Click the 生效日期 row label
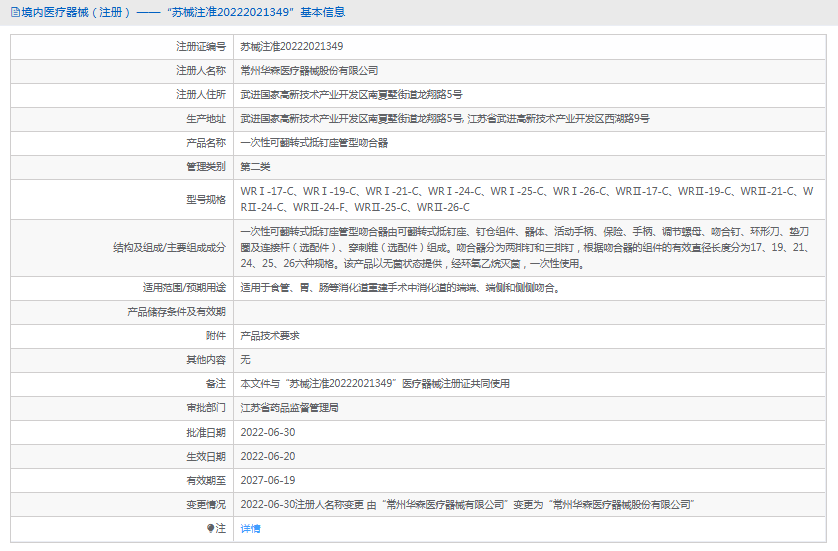 click(206, 456)
